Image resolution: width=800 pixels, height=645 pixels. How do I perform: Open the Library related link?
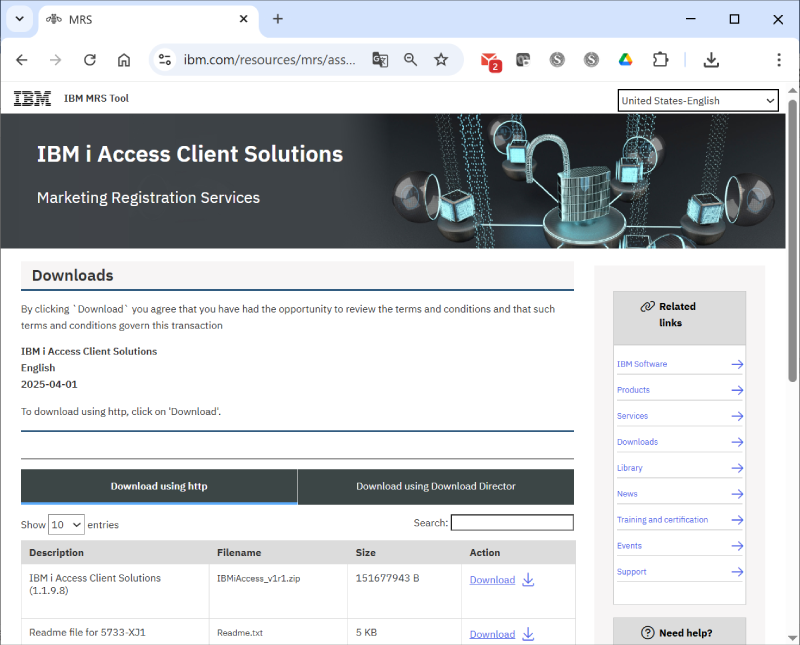(x=630, y=468)
